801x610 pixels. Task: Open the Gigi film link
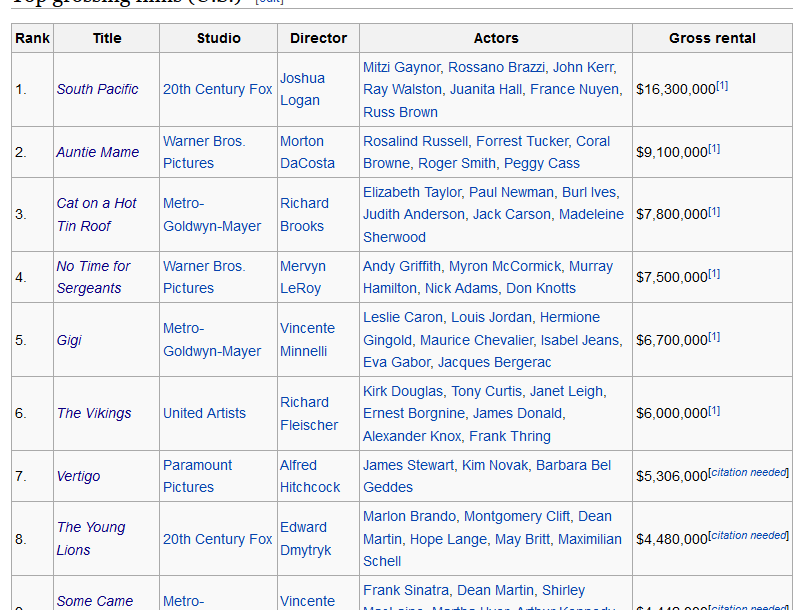(69, 340)
